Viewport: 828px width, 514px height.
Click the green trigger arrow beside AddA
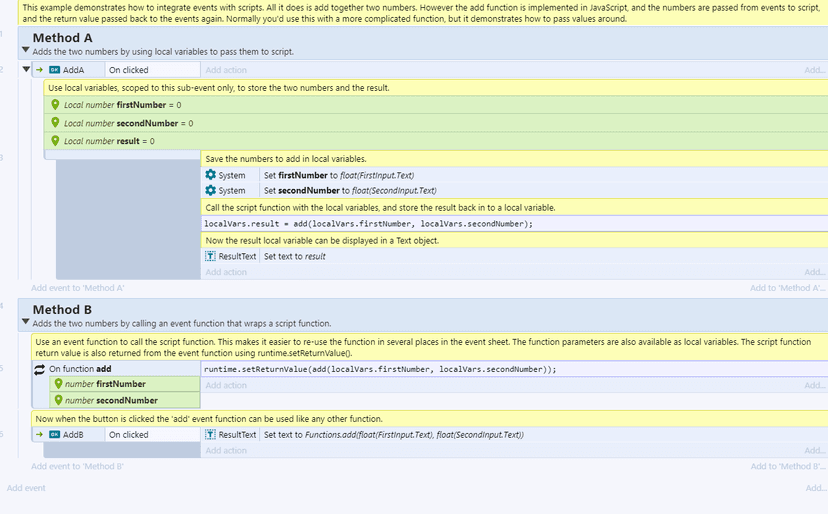[40, 70]
